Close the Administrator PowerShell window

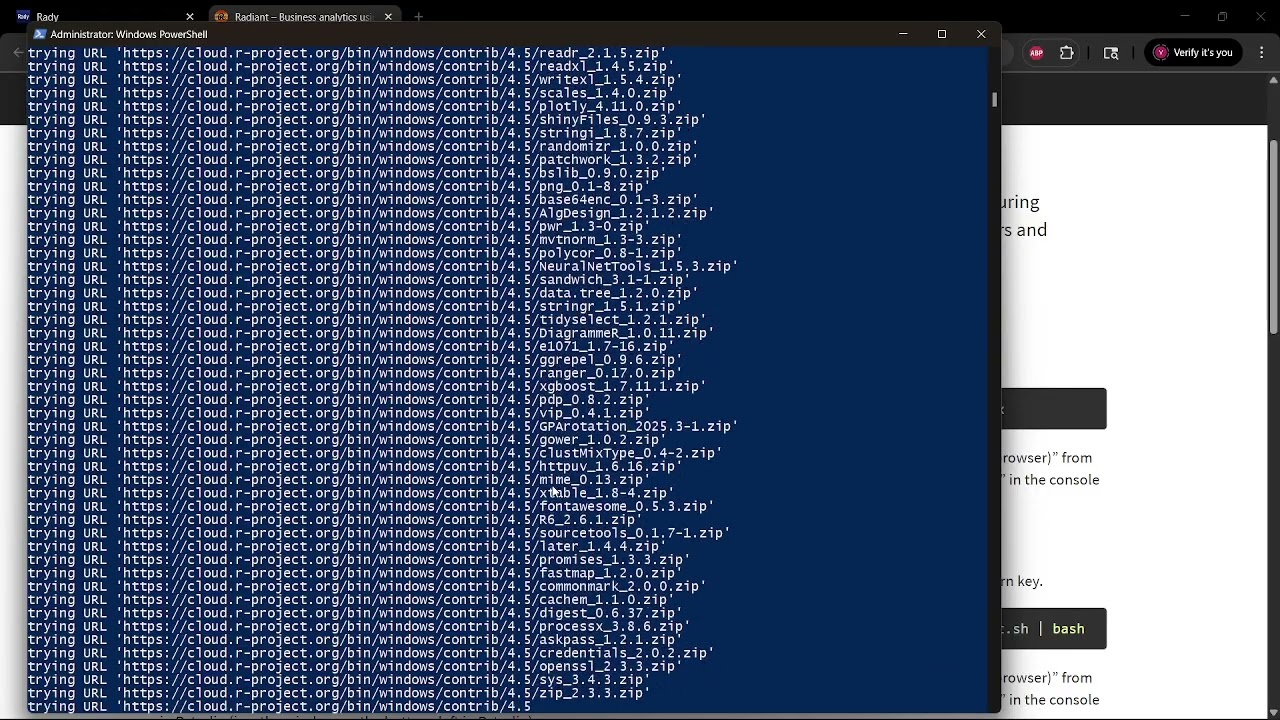981,34
